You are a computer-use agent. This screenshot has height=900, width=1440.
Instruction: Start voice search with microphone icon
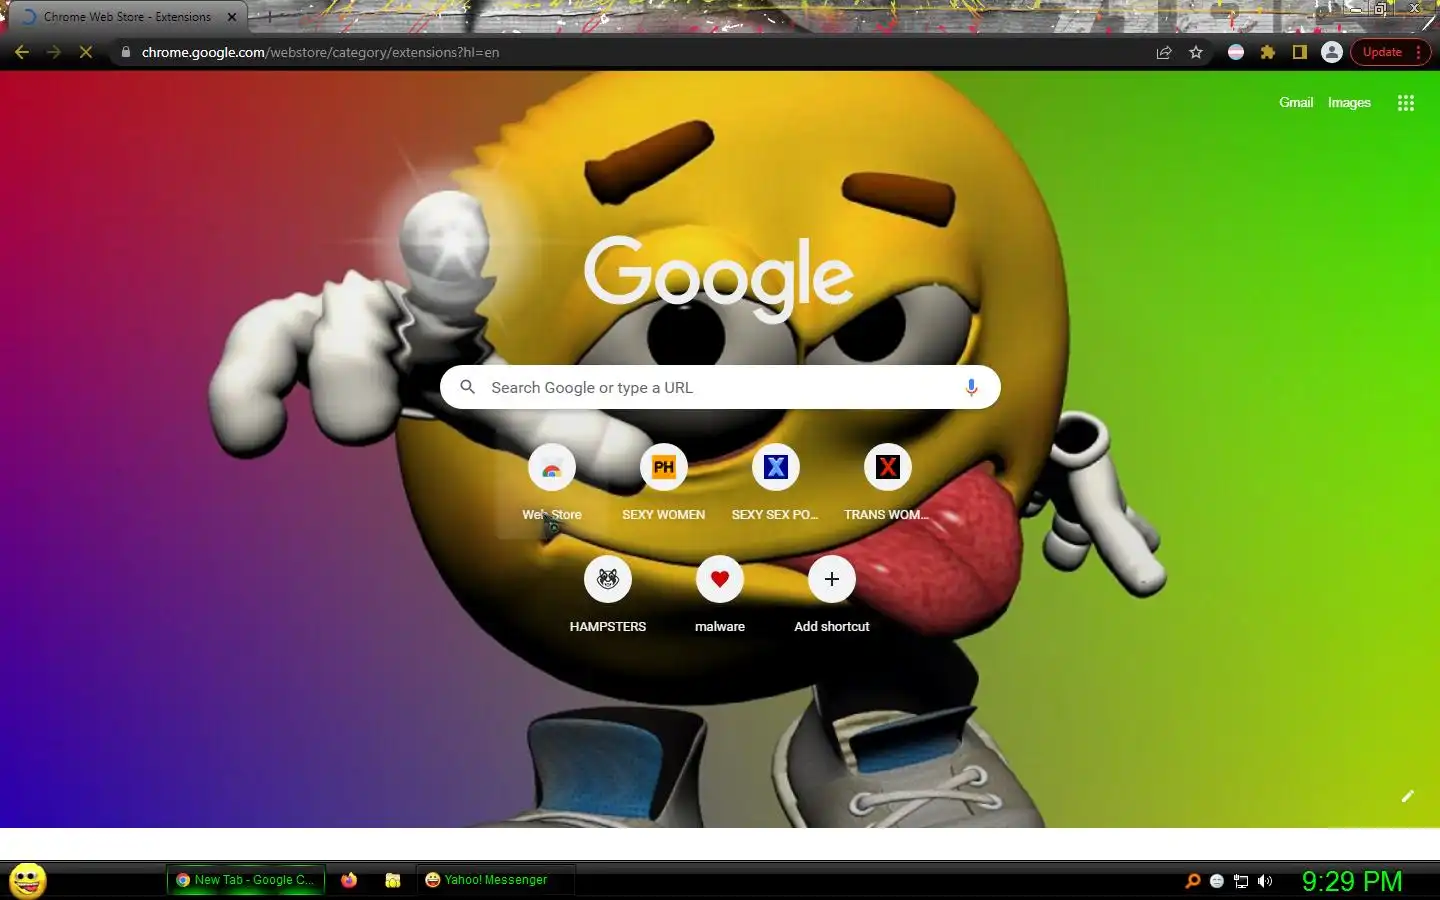coord(971,387)
